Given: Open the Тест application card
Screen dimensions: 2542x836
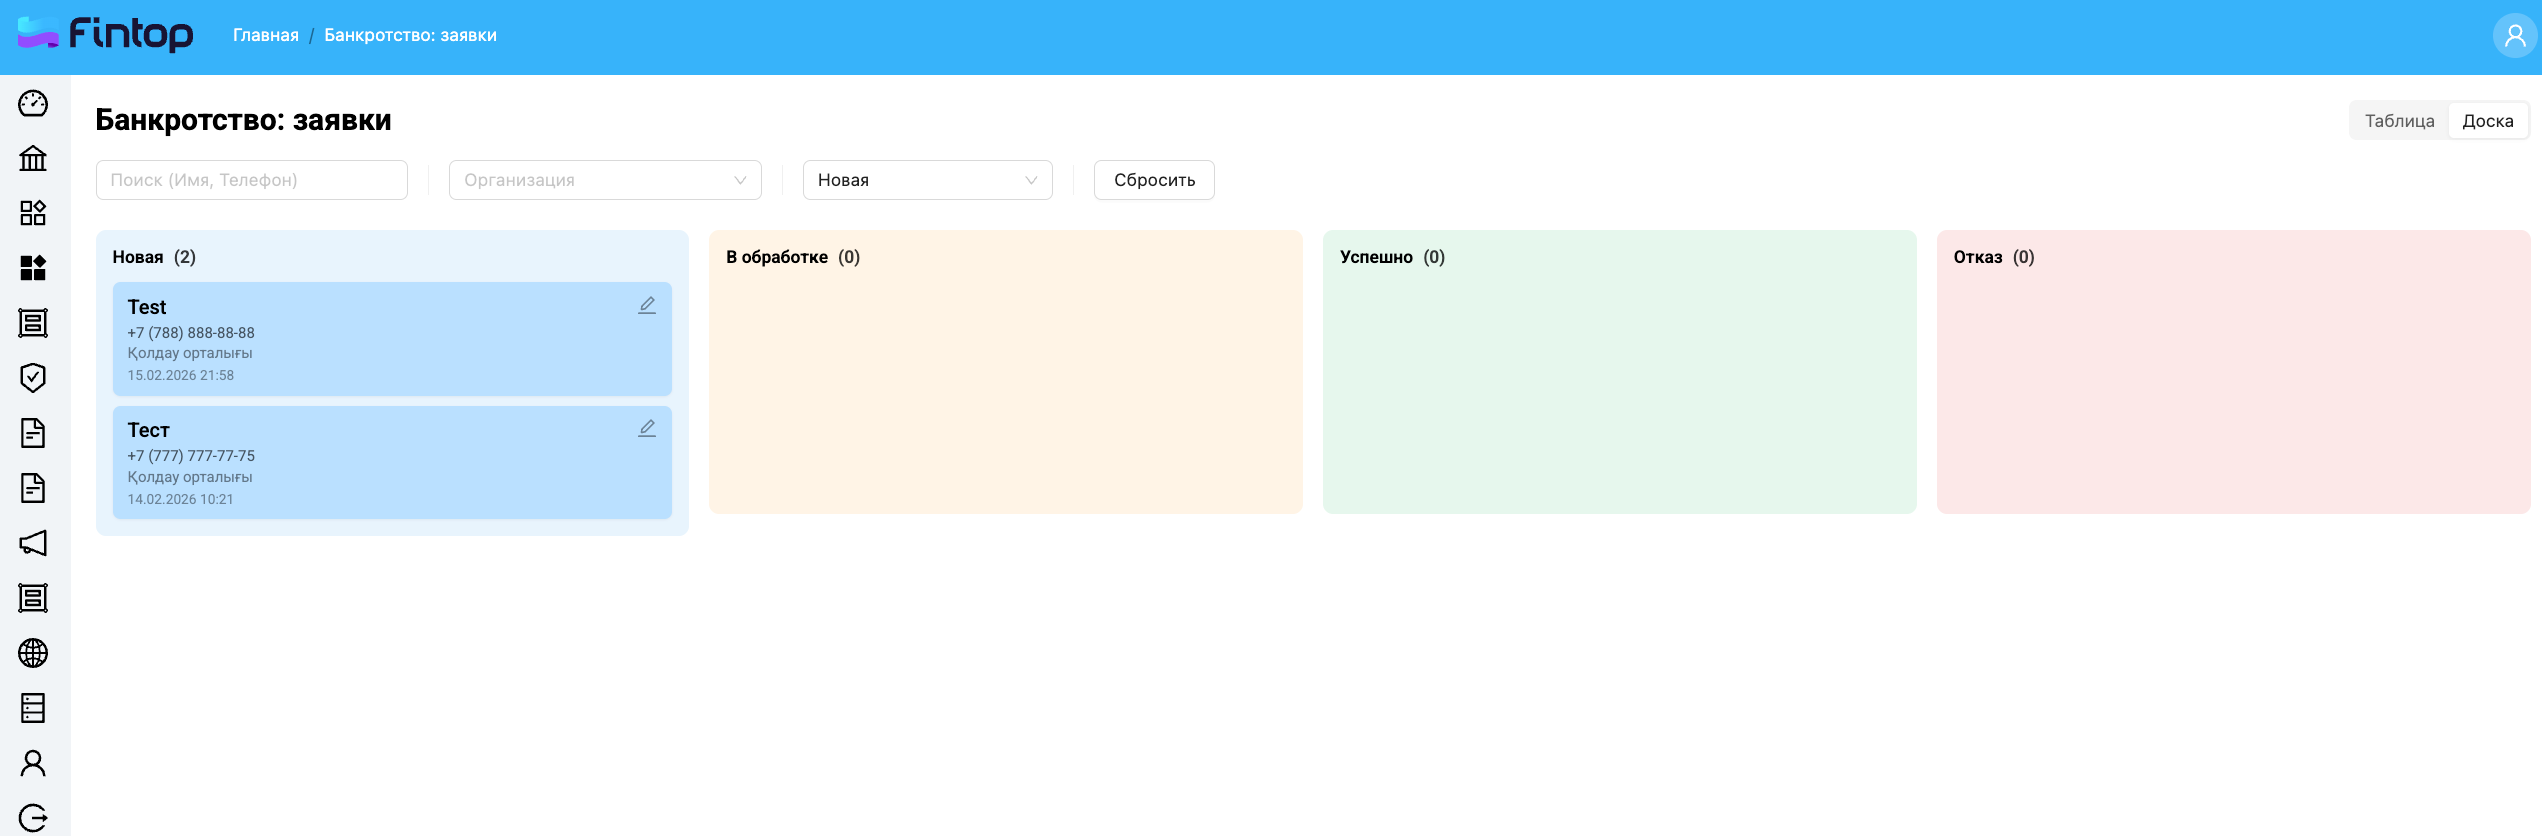Looking at the screenshot, I should 392,463.
